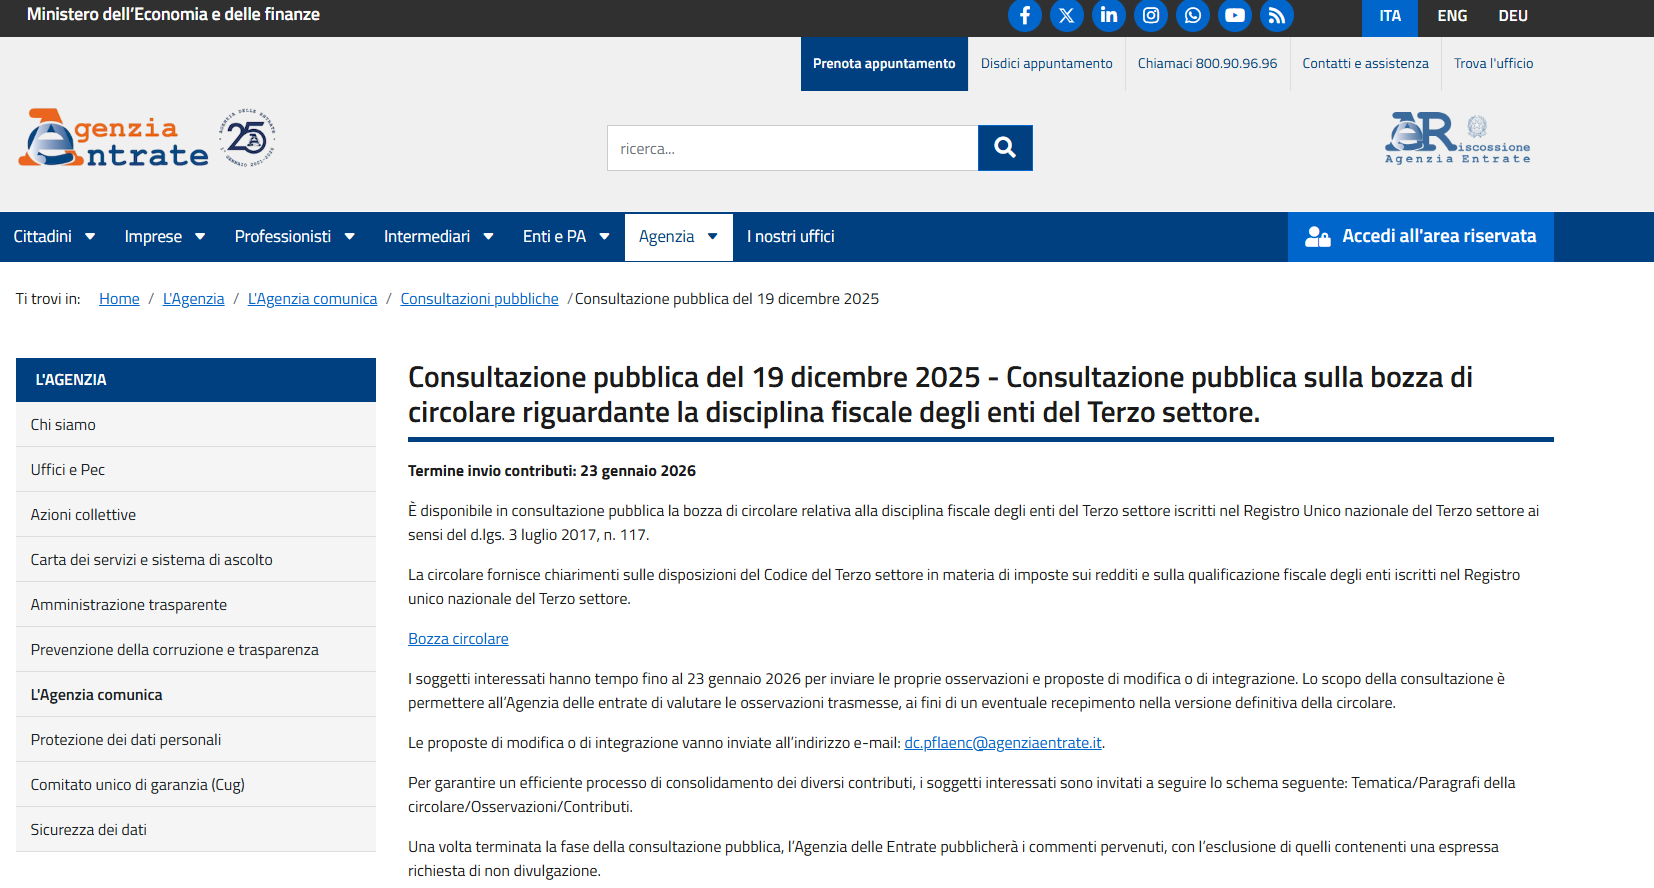Click the RSS feed icon

[x=1276, y=15]
